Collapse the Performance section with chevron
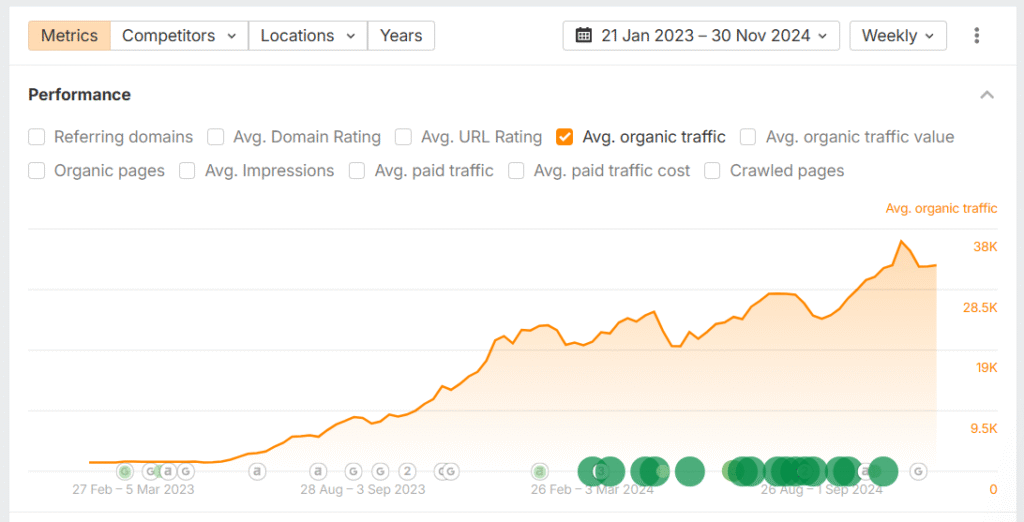The width and height of the screenshot is (1024, 522). [x=987, y=95]
